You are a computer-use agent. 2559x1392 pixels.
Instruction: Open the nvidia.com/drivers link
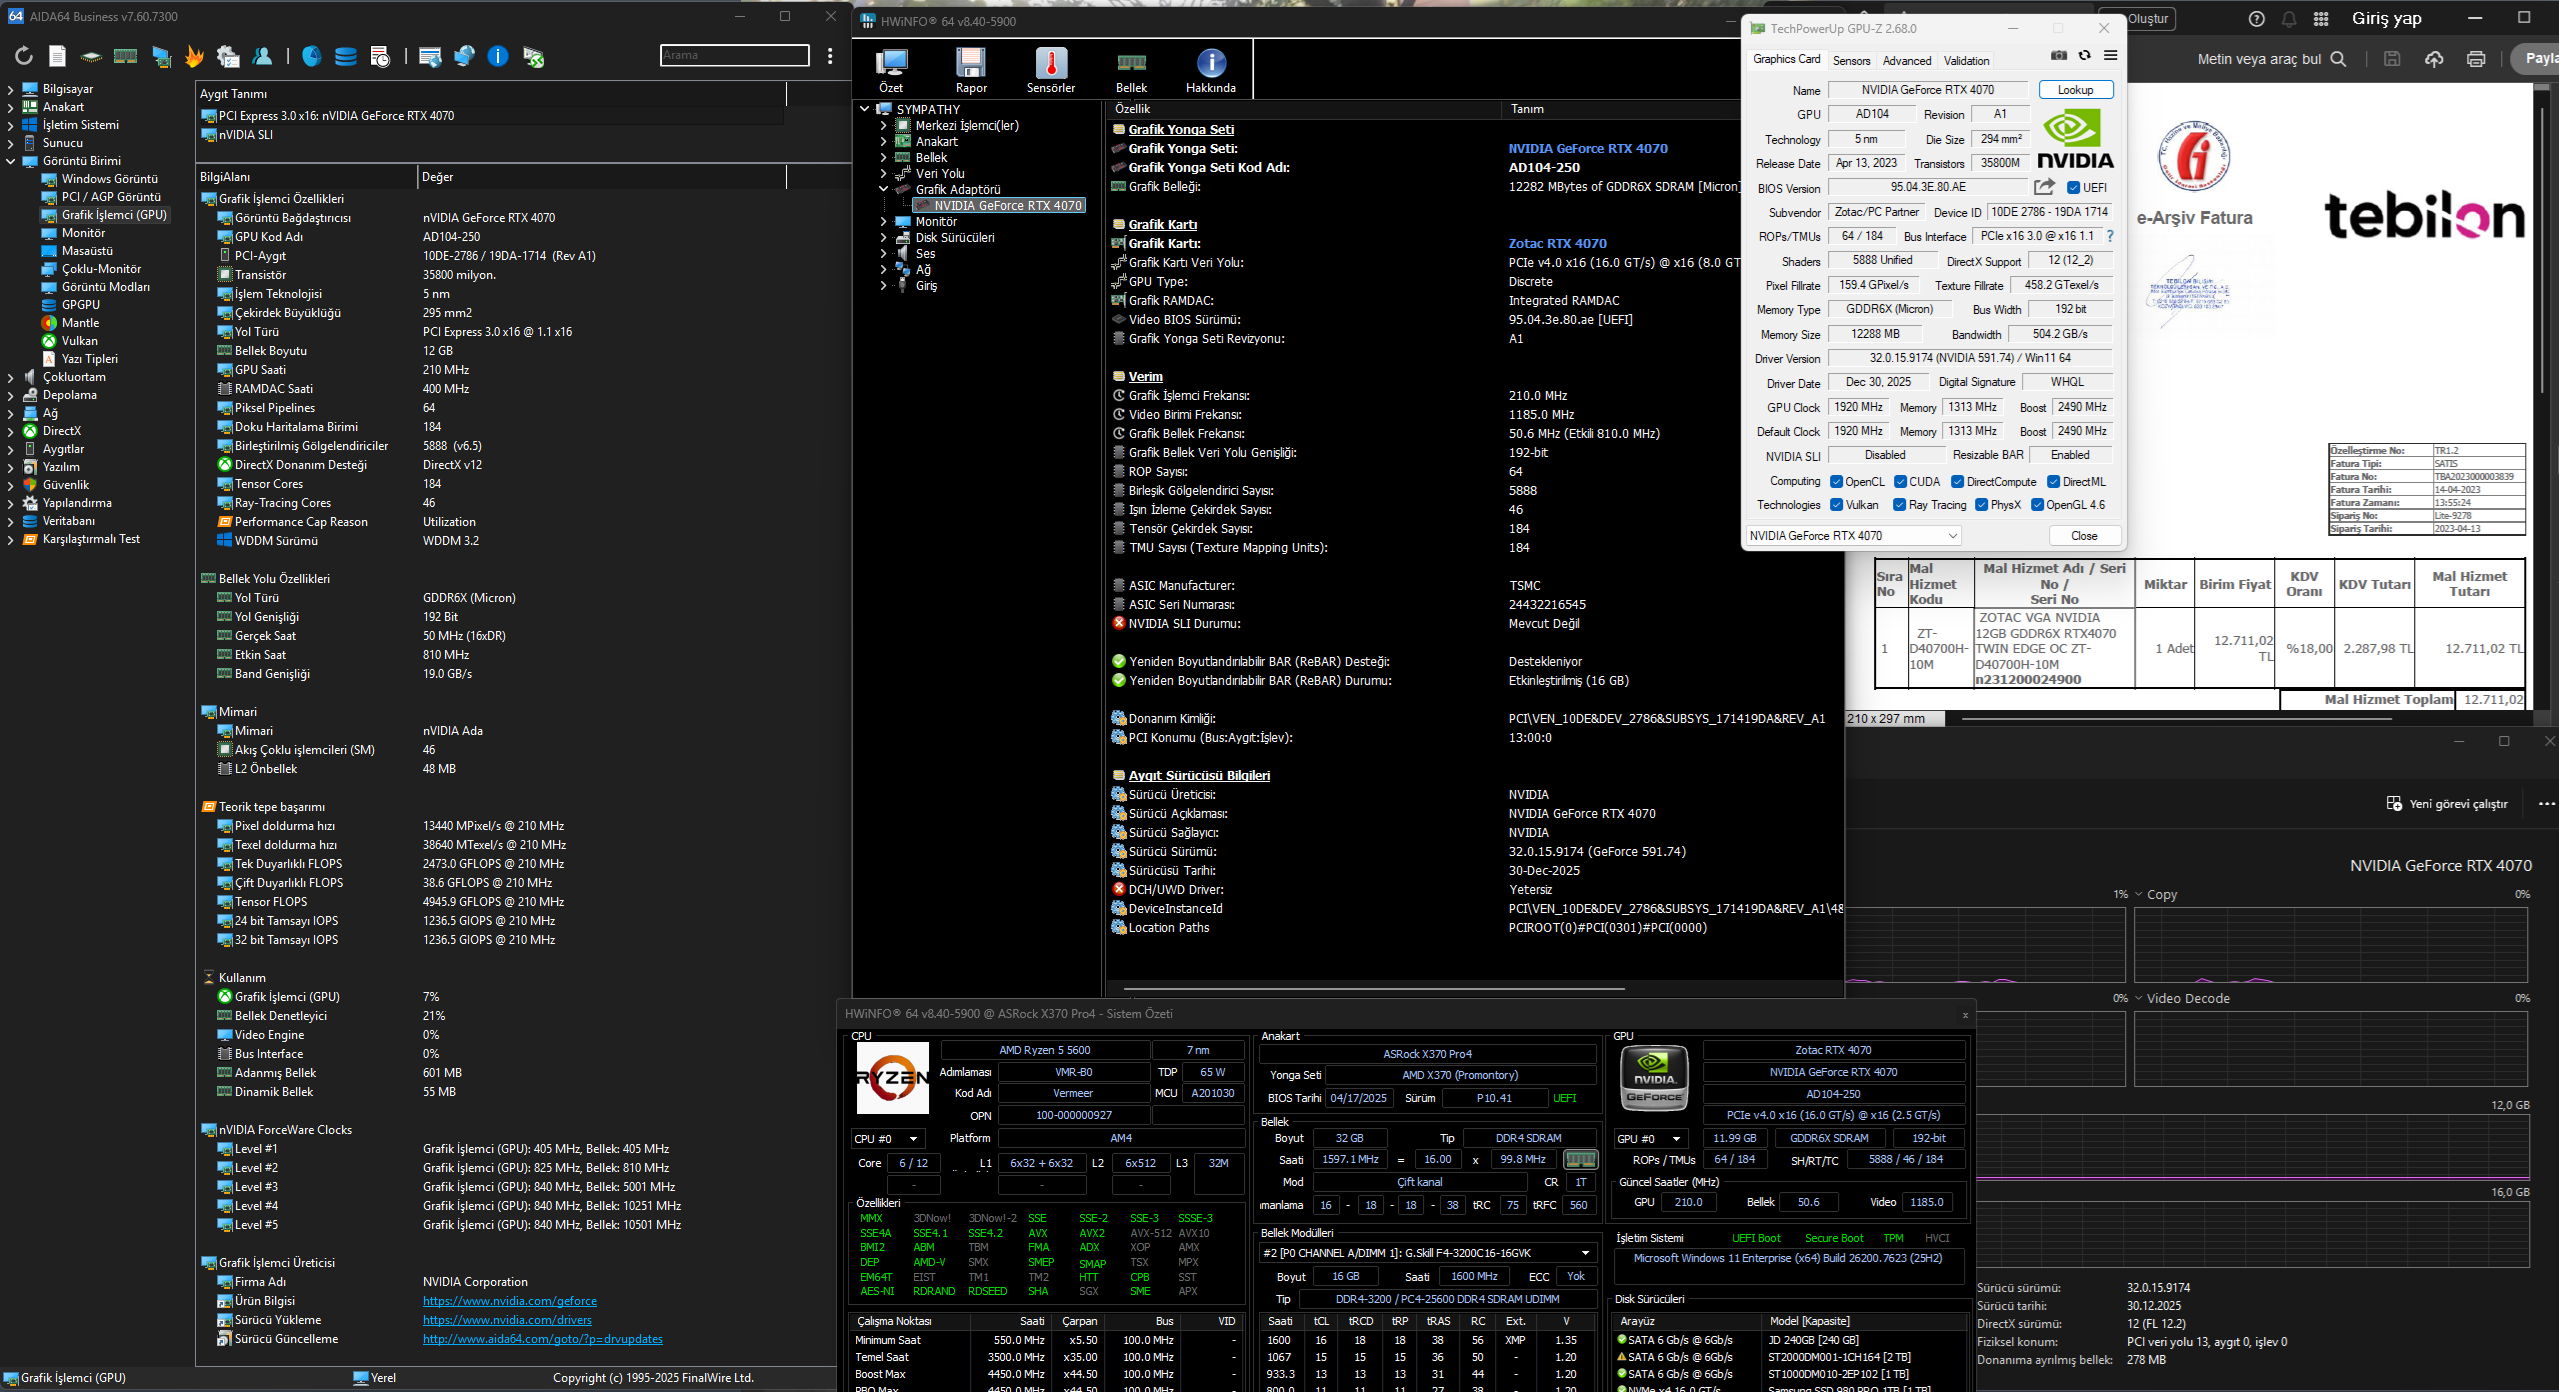point(507,1320)
